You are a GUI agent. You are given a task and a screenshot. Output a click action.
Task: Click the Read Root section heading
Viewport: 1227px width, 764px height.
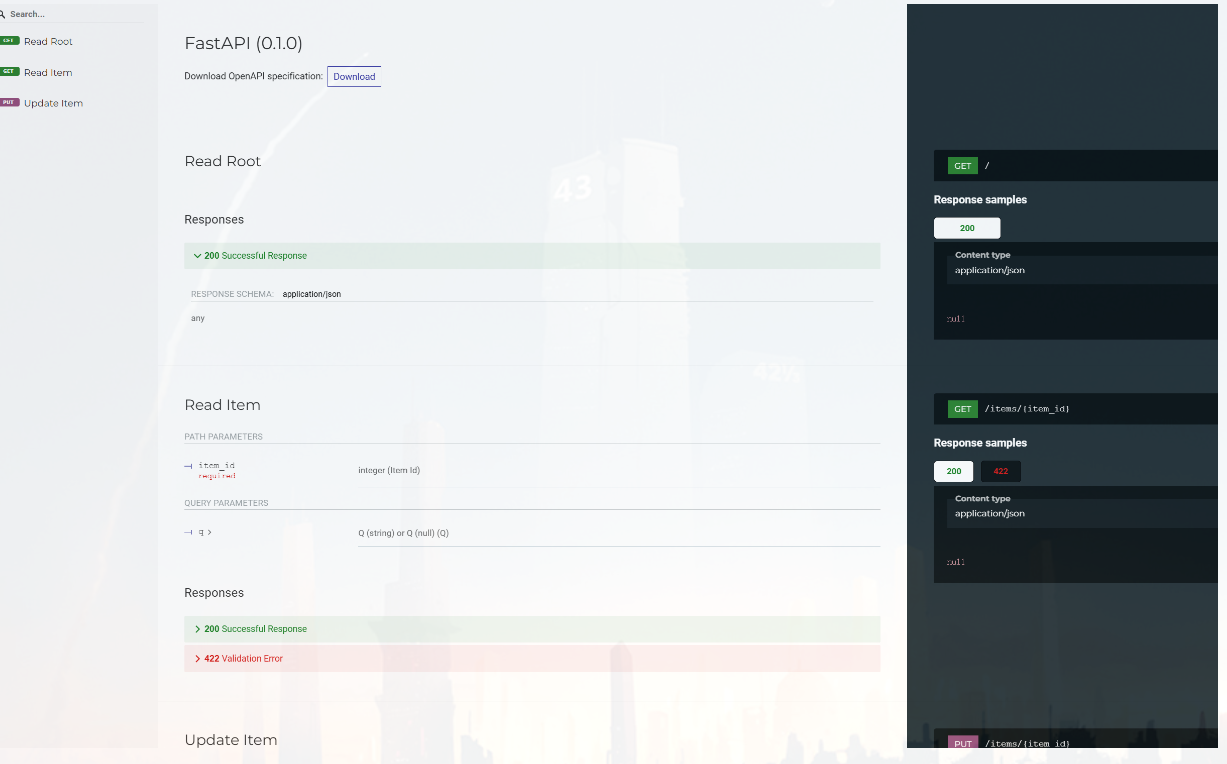(x=223, y=161)
